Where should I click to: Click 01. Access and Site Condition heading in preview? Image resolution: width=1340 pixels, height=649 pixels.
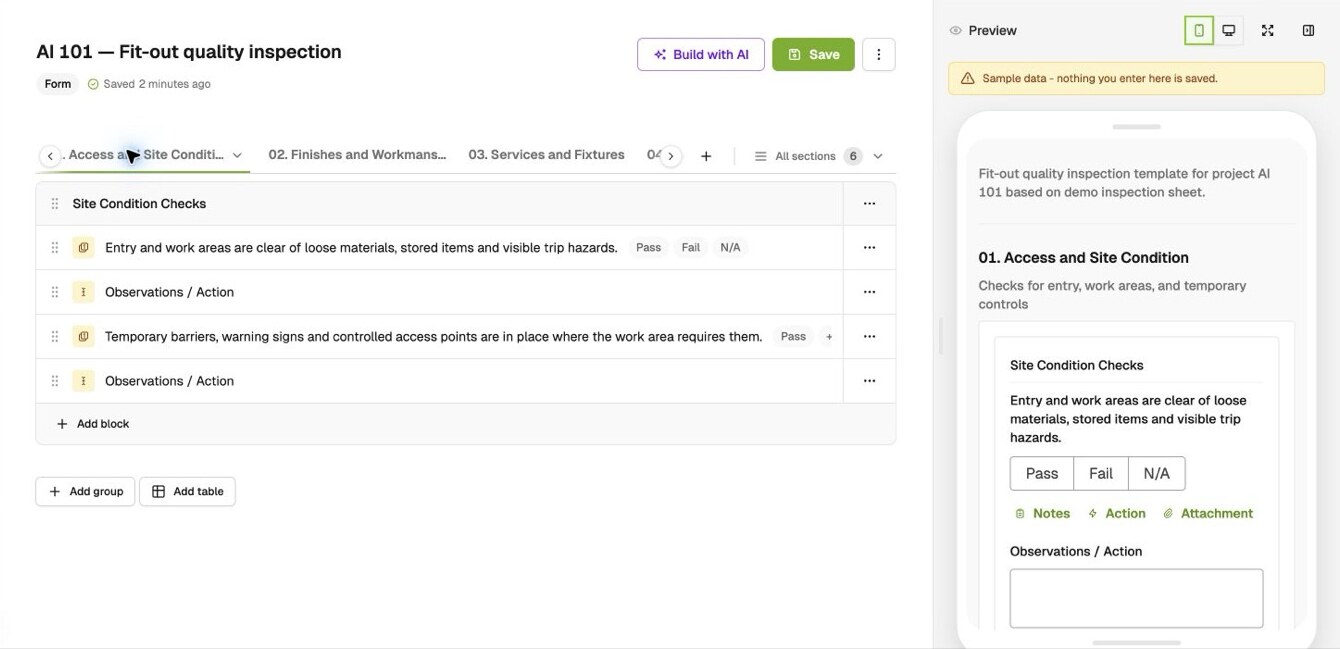pos(1083,258)
